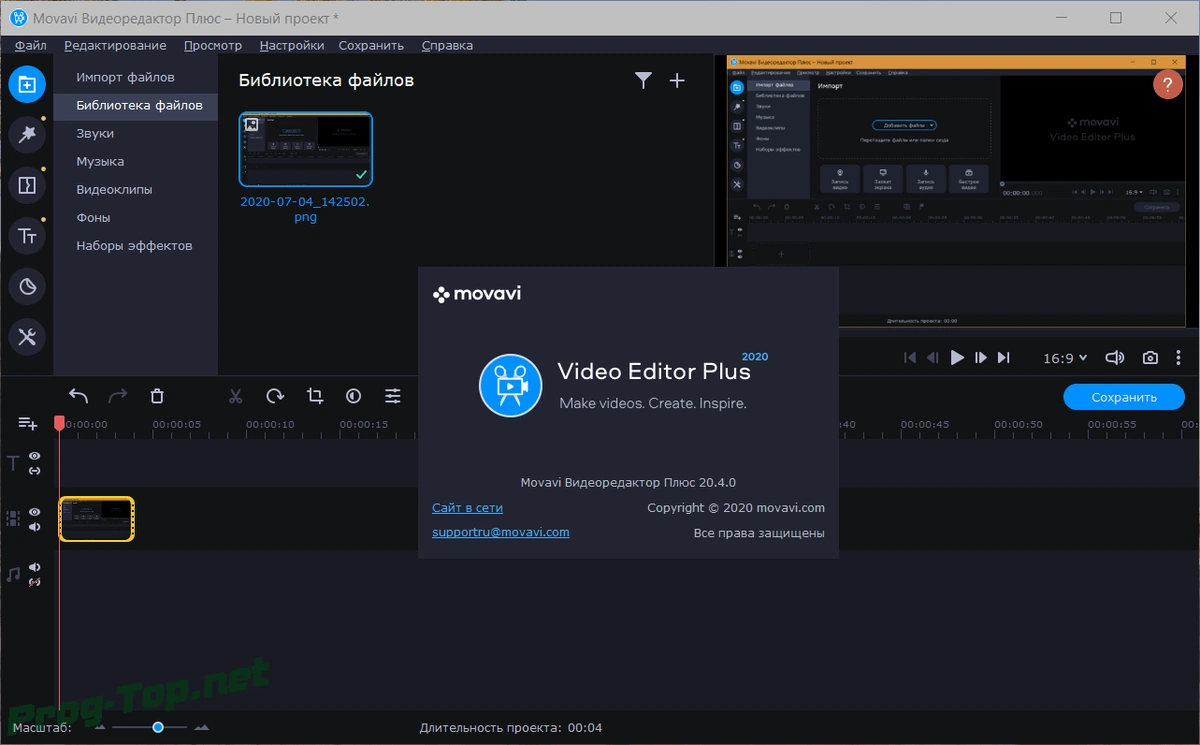This screenshot has width=1200, height=745.
Task: Click the Длительность проекта 00:04 status text
Action: pyautogui.click(x=511, y=728)
